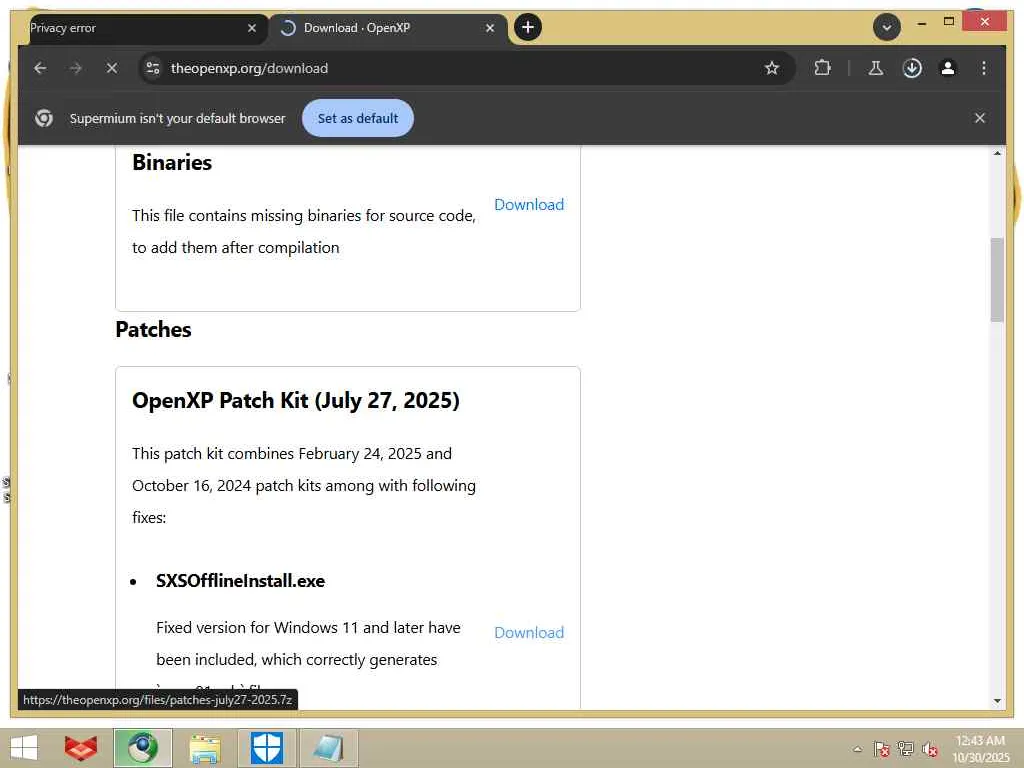Download the OpenXP Patch Kit
1024x768 pixels.
tap(529, 632)
